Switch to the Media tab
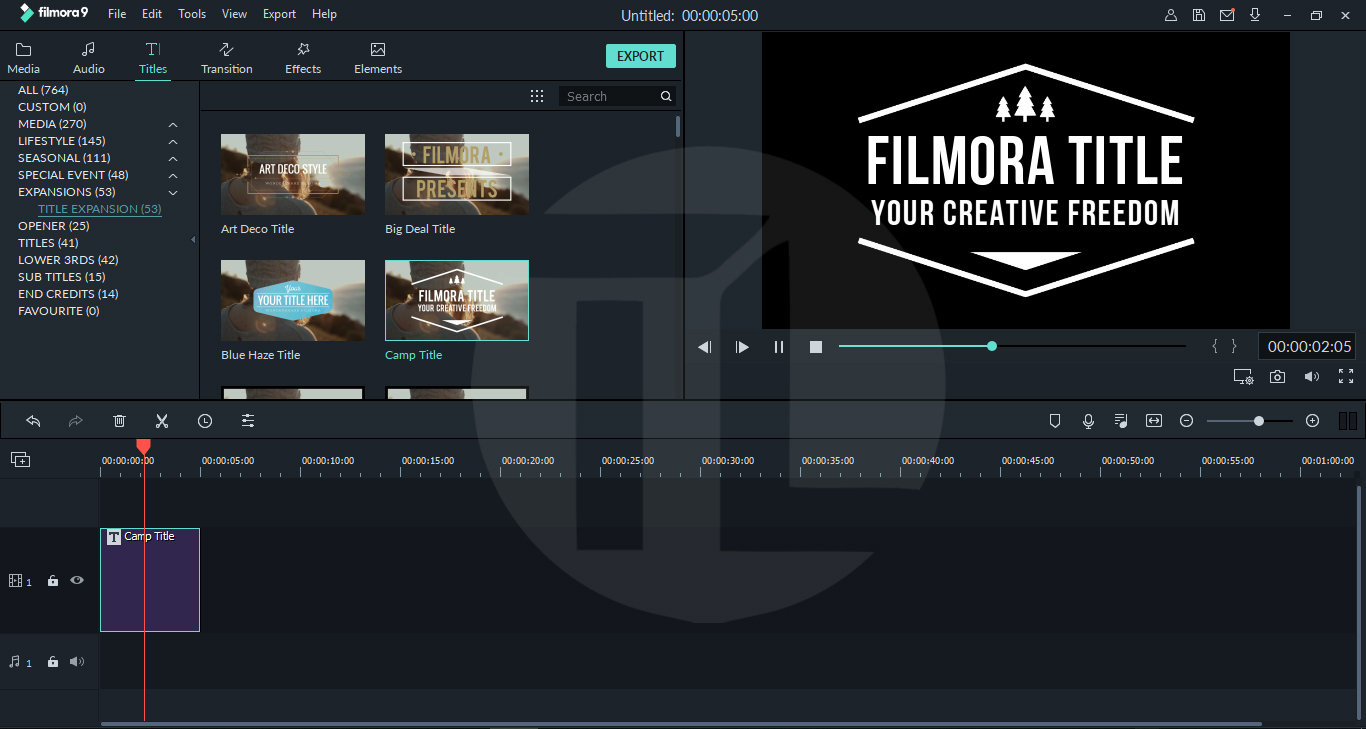Image resolution: width=1366 pixels, height=729 pixels. pos(24,58)
